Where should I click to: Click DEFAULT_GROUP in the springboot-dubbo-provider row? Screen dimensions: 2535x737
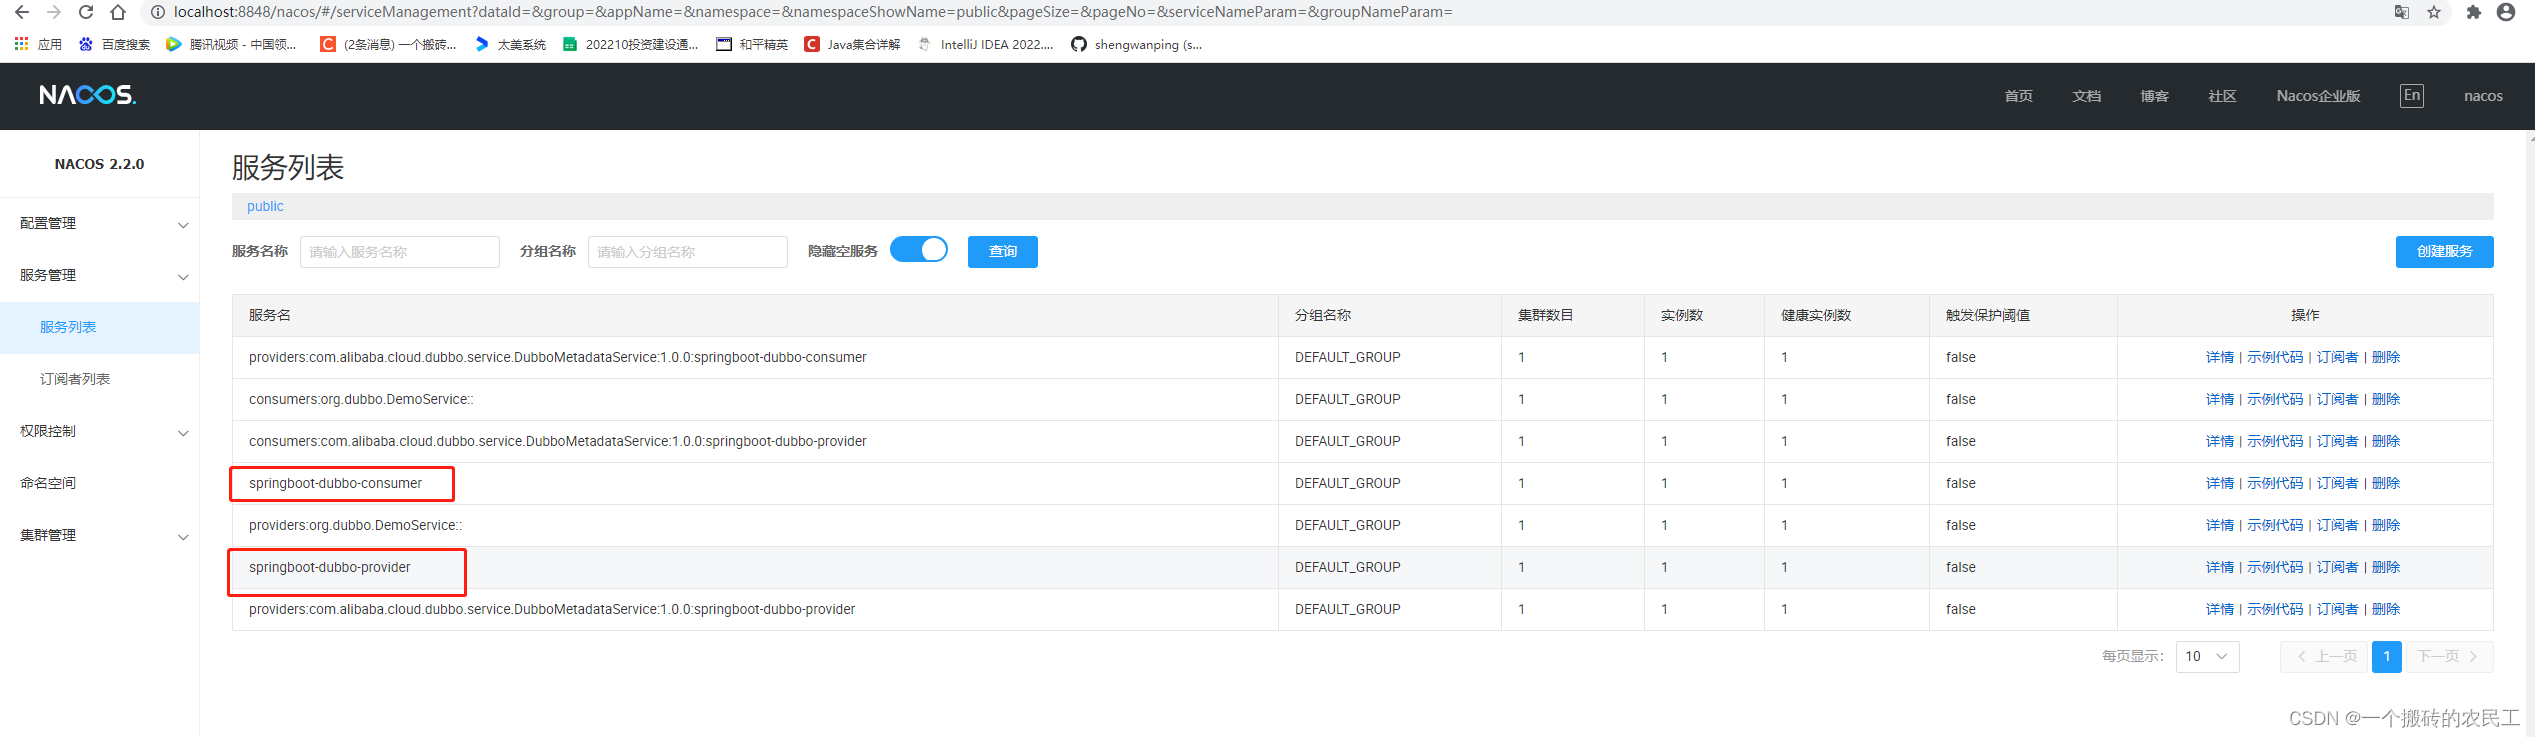1347,567
